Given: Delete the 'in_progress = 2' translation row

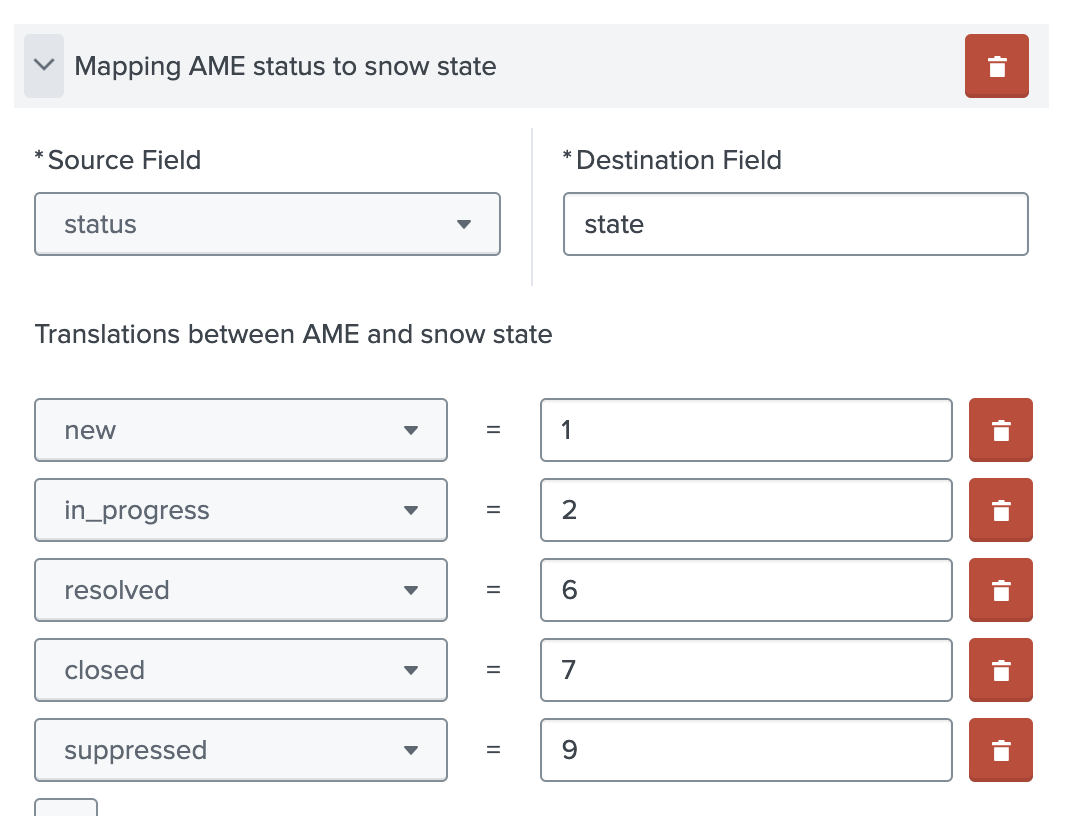Looking at the screenshot, I should click(x=1000, y=510).
